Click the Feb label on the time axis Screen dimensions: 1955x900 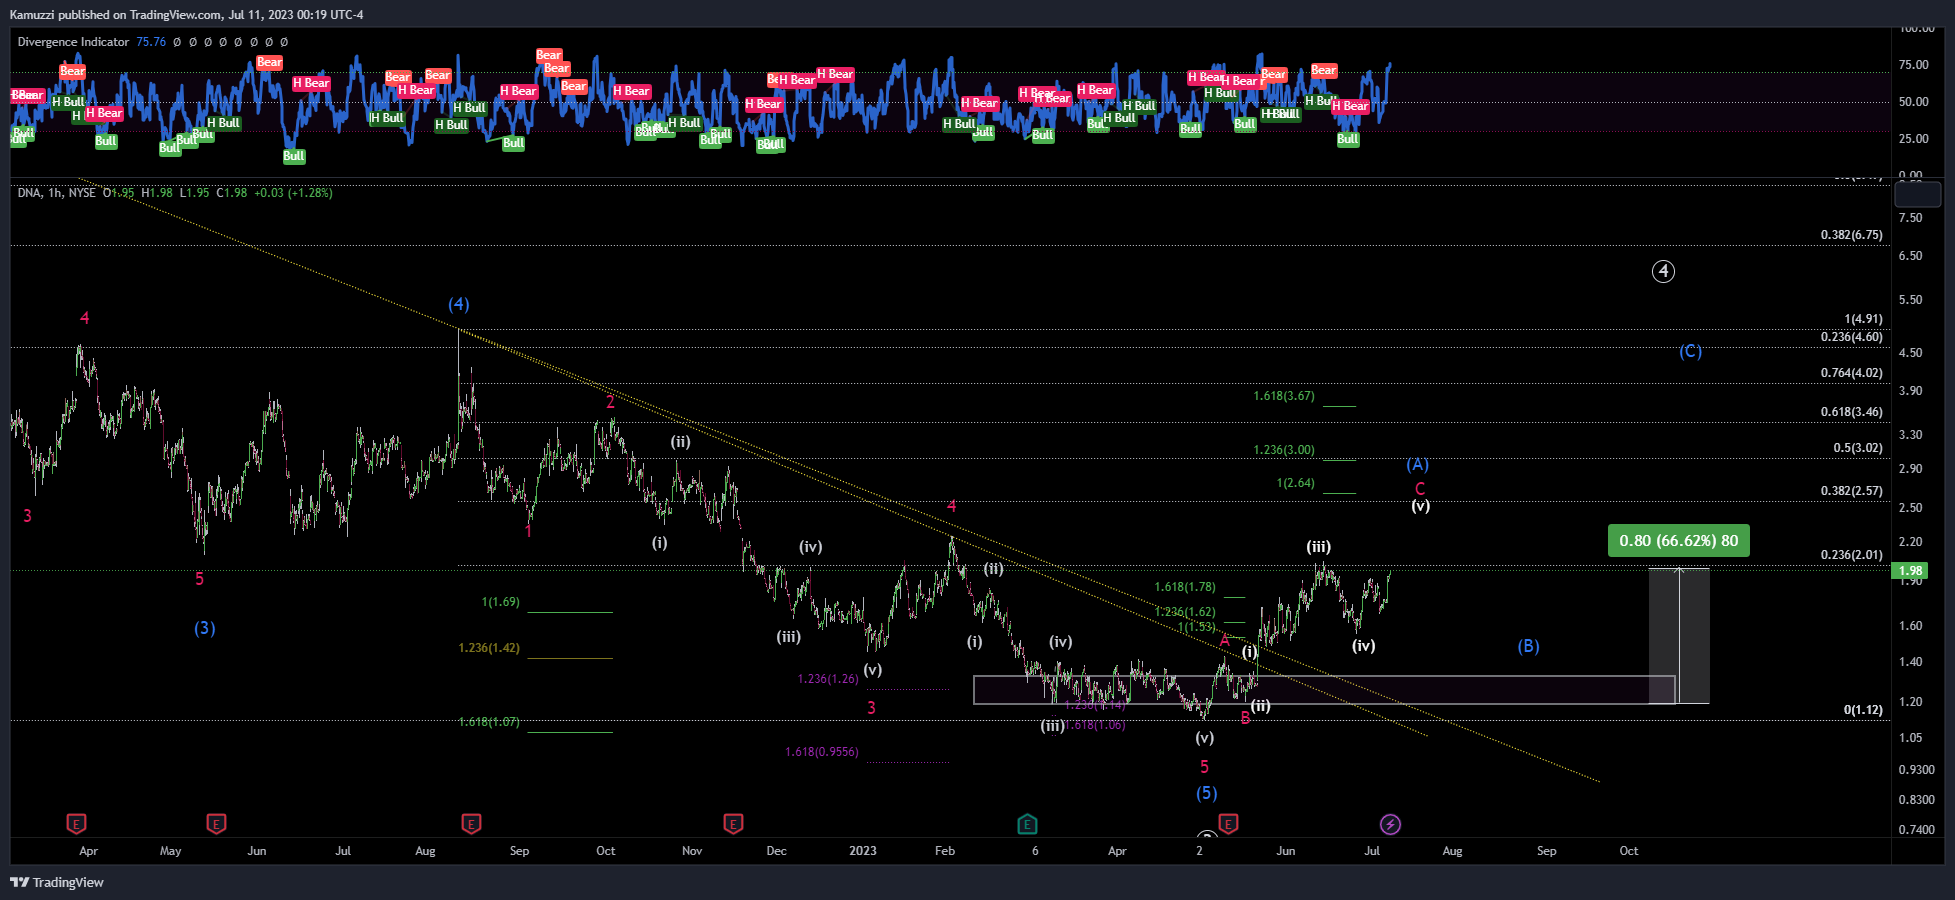[x=945, y=851]
